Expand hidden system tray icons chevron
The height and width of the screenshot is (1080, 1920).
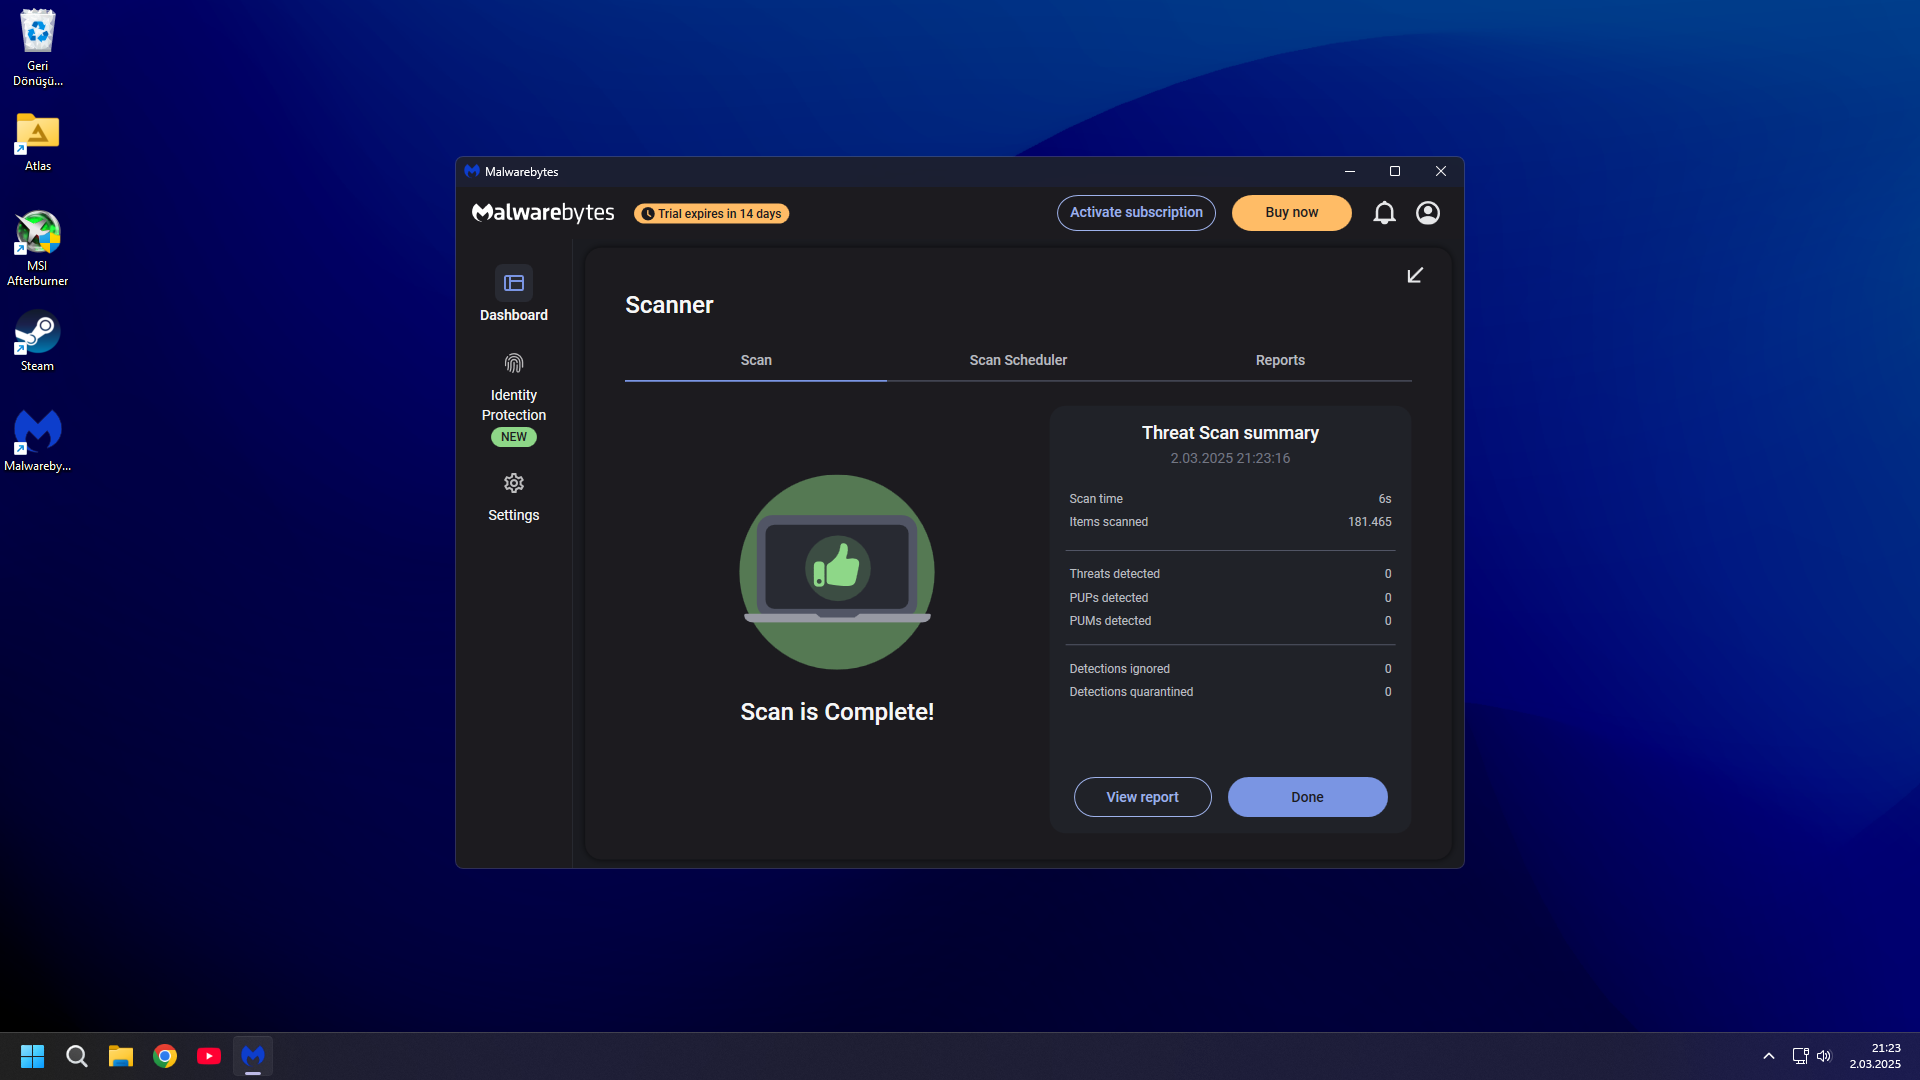[1769, 1056]
